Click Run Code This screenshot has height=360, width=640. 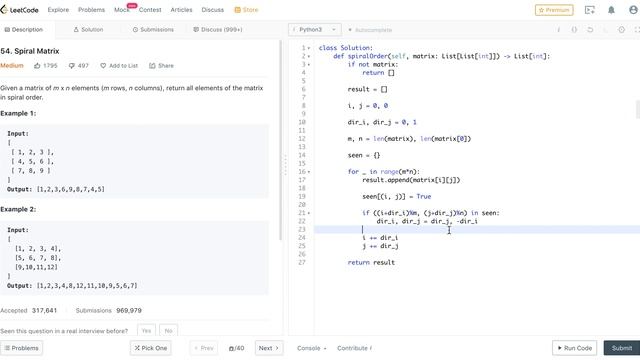[x=574, y=348]
